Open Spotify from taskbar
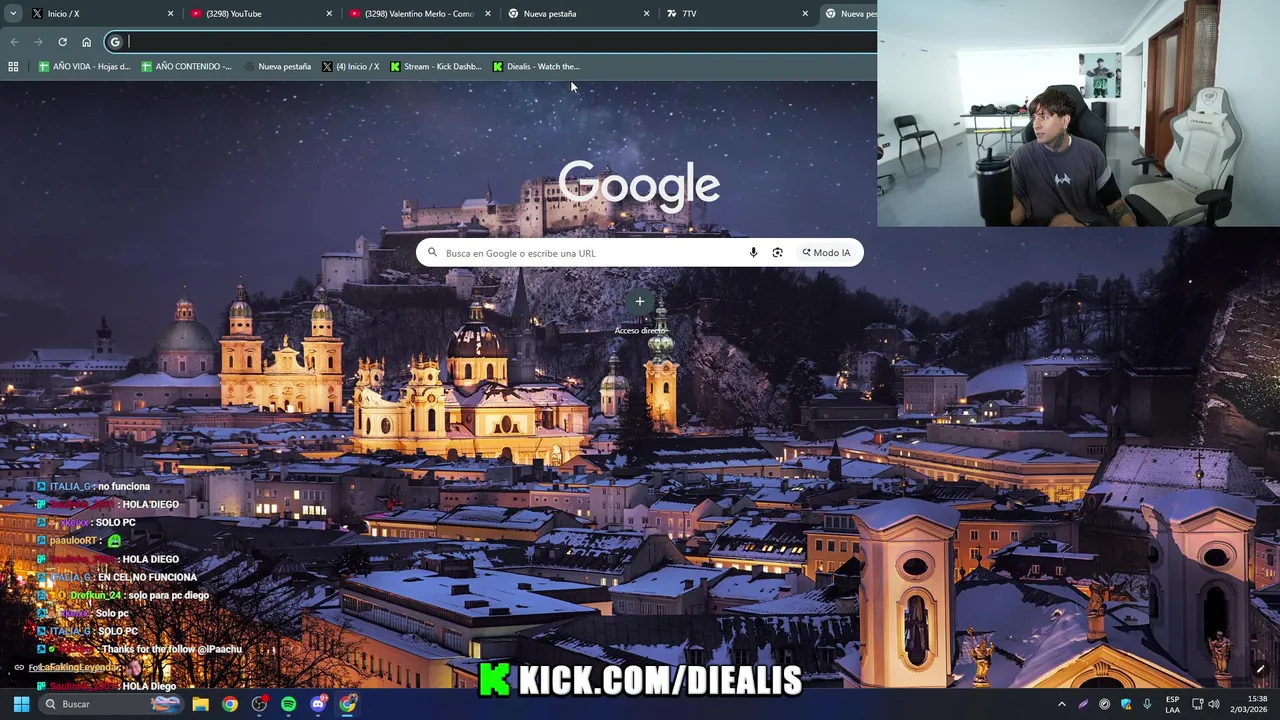Viewport: 1280px width, 720px height. click(x=288, y=704)
